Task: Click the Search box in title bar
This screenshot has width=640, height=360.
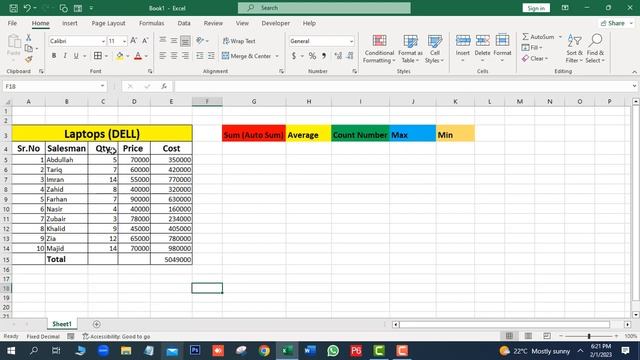Action: (324, 8)
